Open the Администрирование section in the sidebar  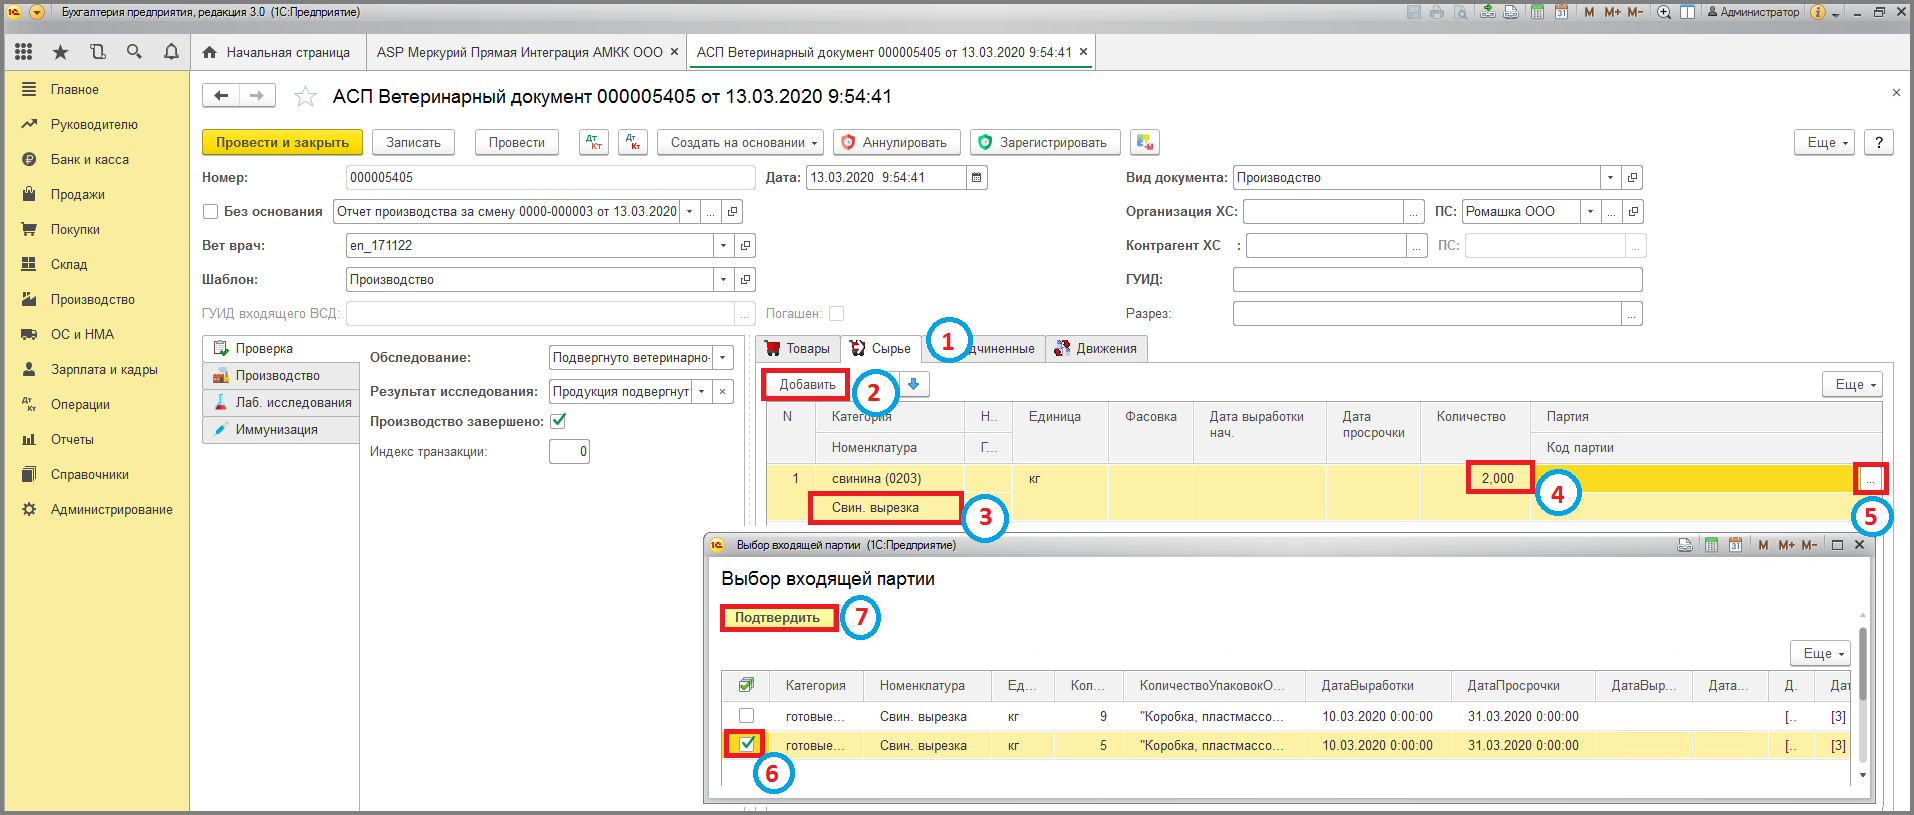point(111,509)
